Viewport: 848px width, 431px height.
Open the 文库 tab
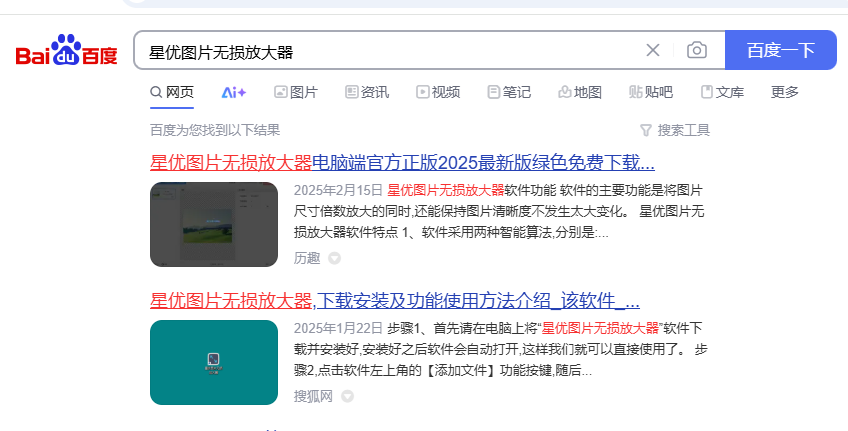pos(722,92)
